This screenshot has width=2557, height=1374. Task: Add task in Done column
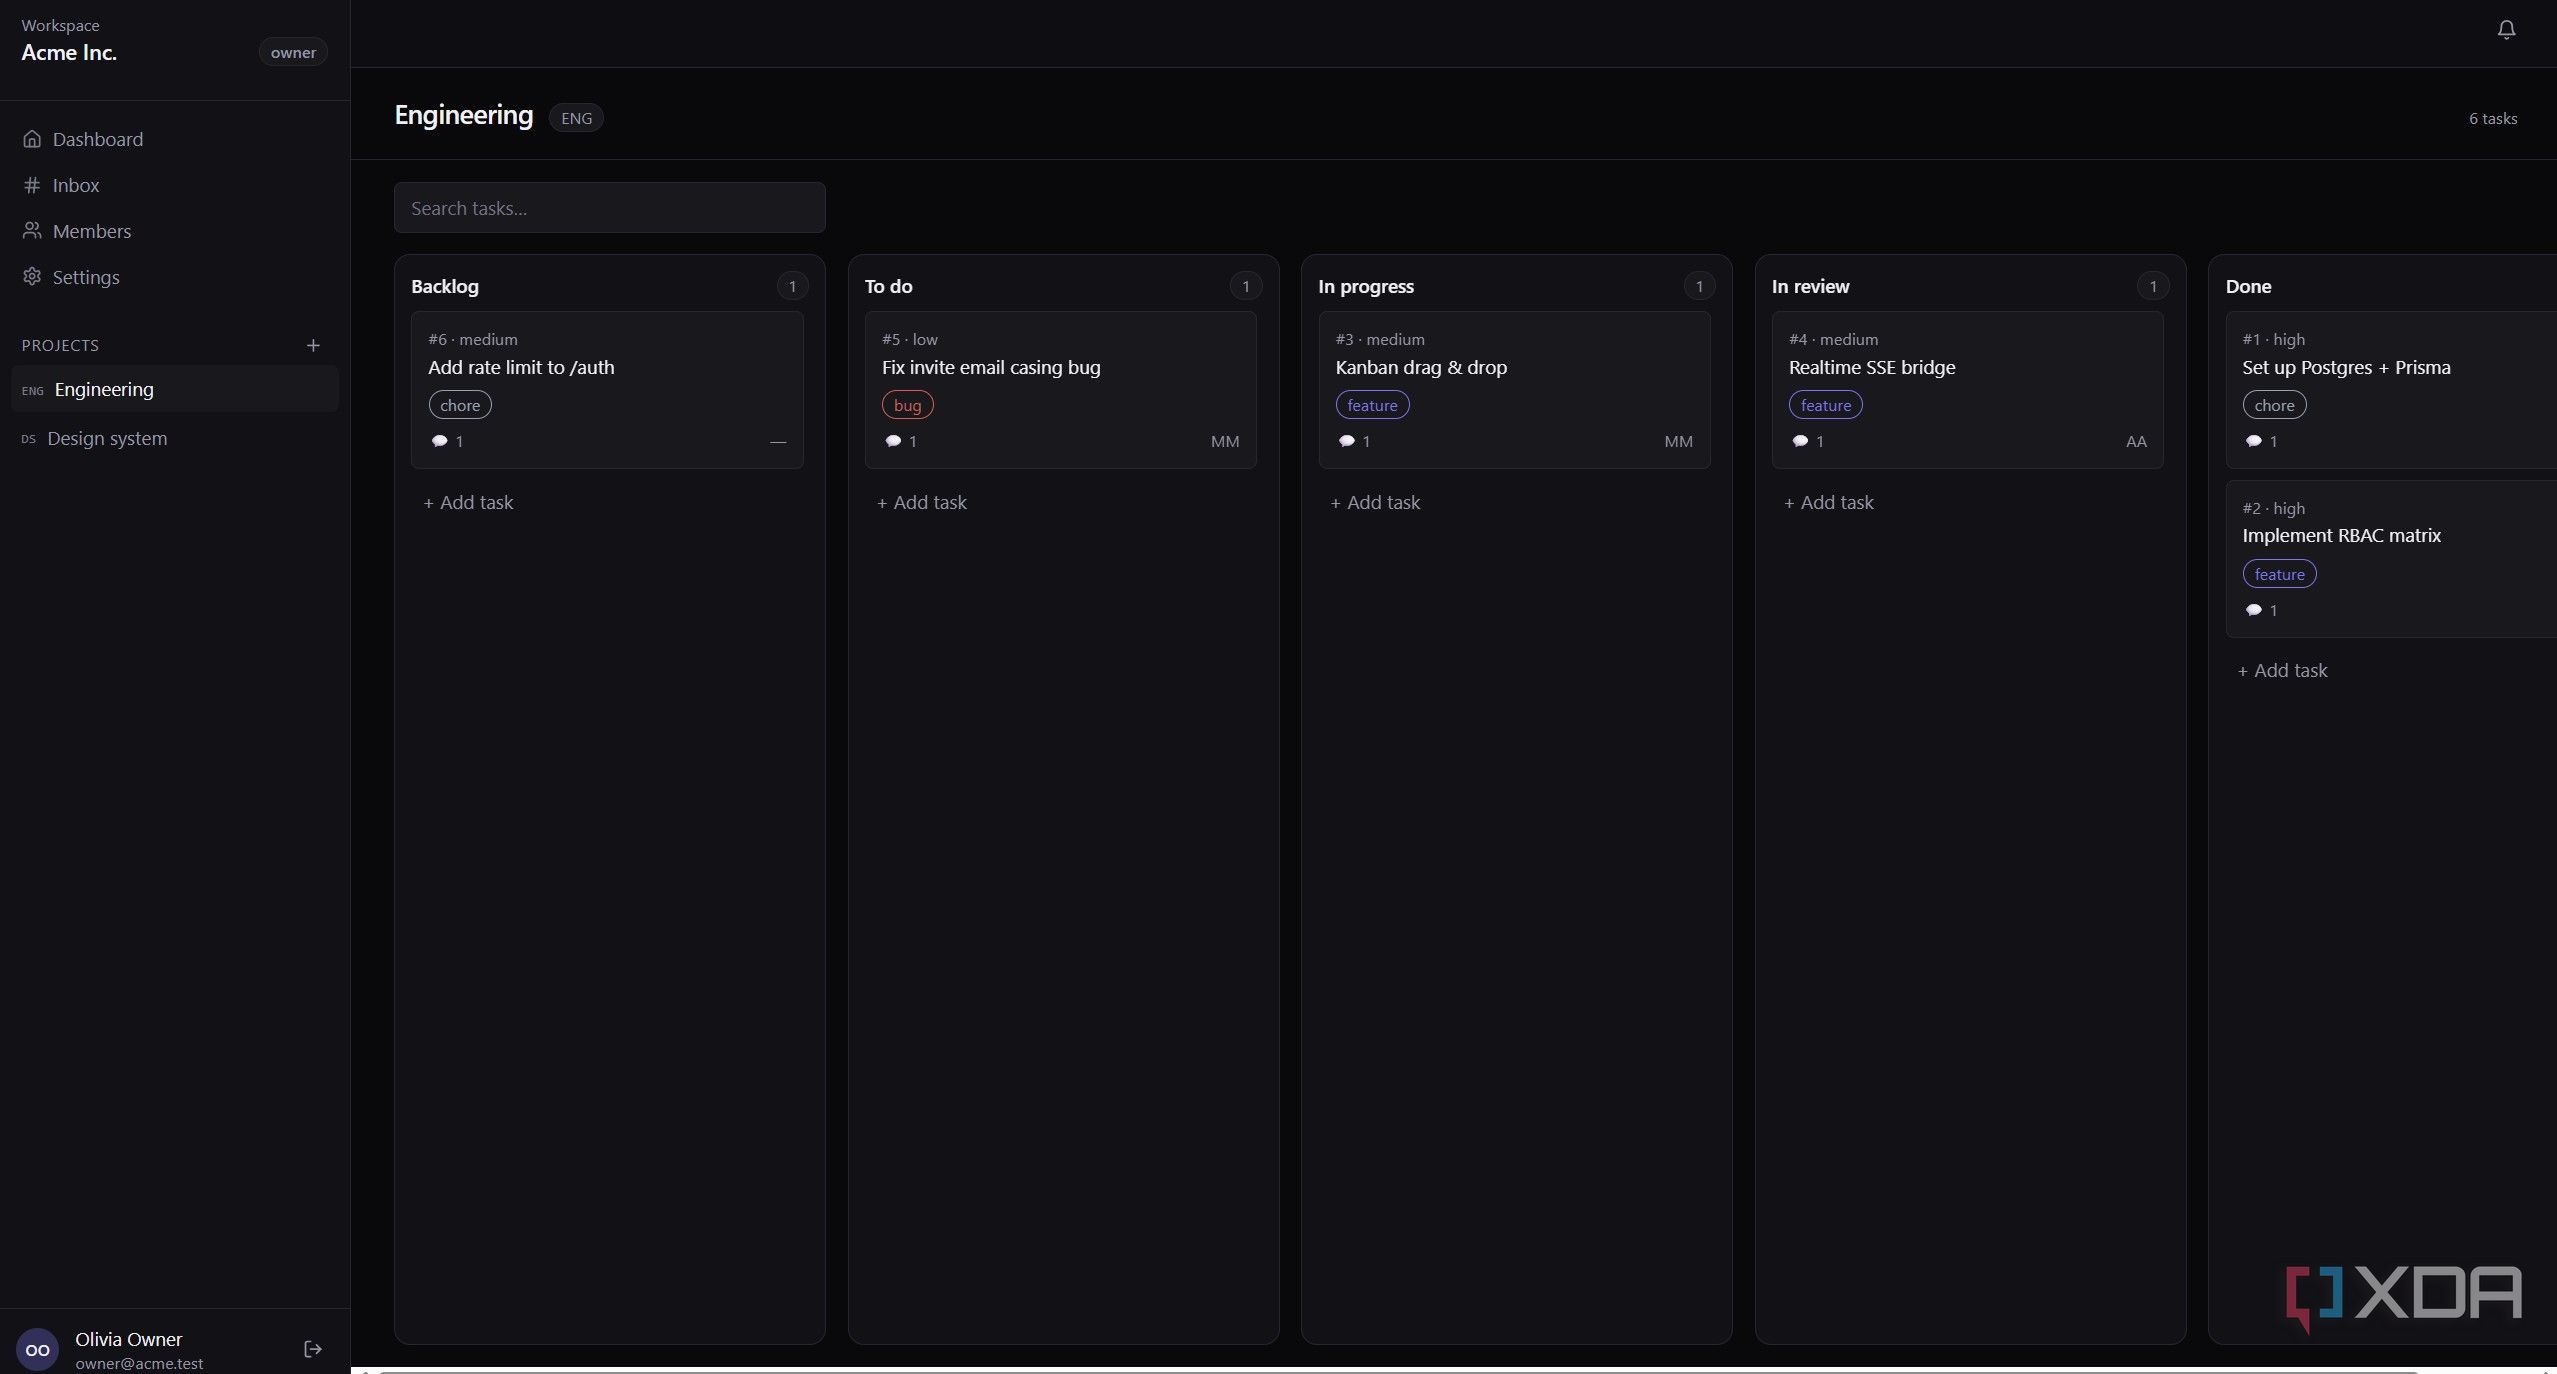coord(2283,670)
